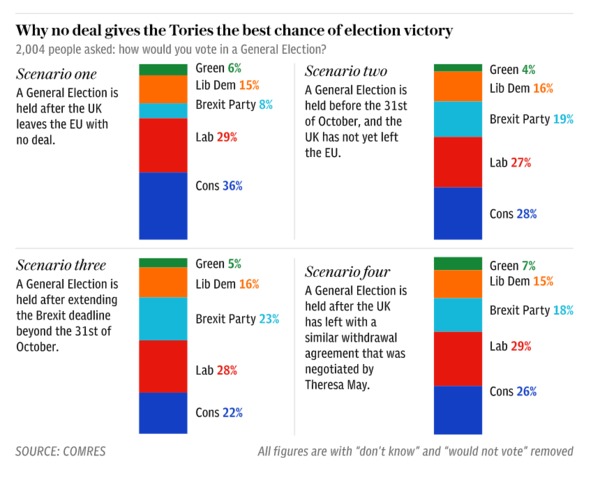Click the "2,004 people asked" subtitle
The height and width of the screenshot is (482, 600).
point(171,49)
